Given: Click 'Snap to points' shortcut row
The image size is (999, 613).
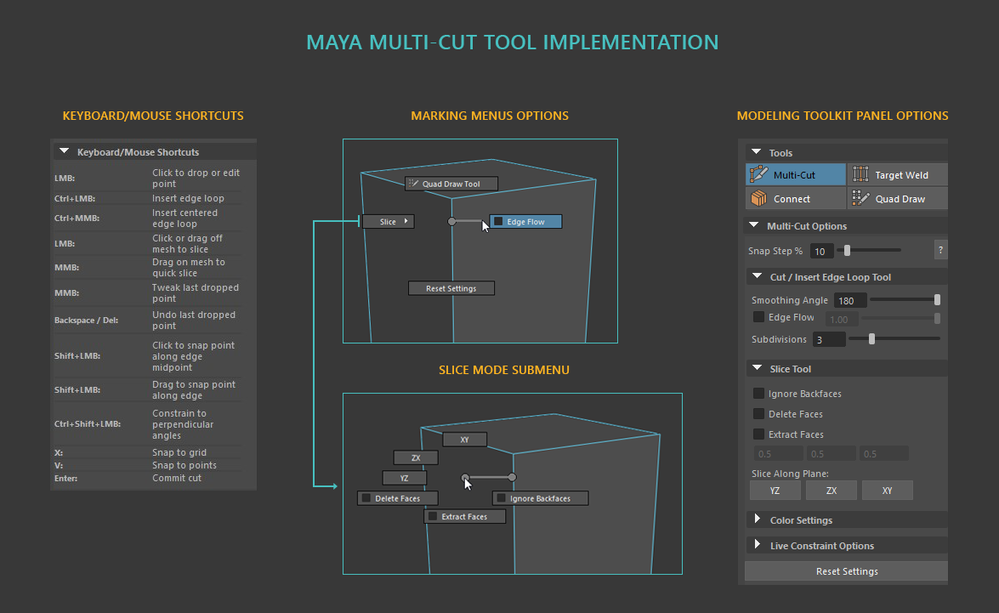Looking at the screenshot, I should [148, 465].
